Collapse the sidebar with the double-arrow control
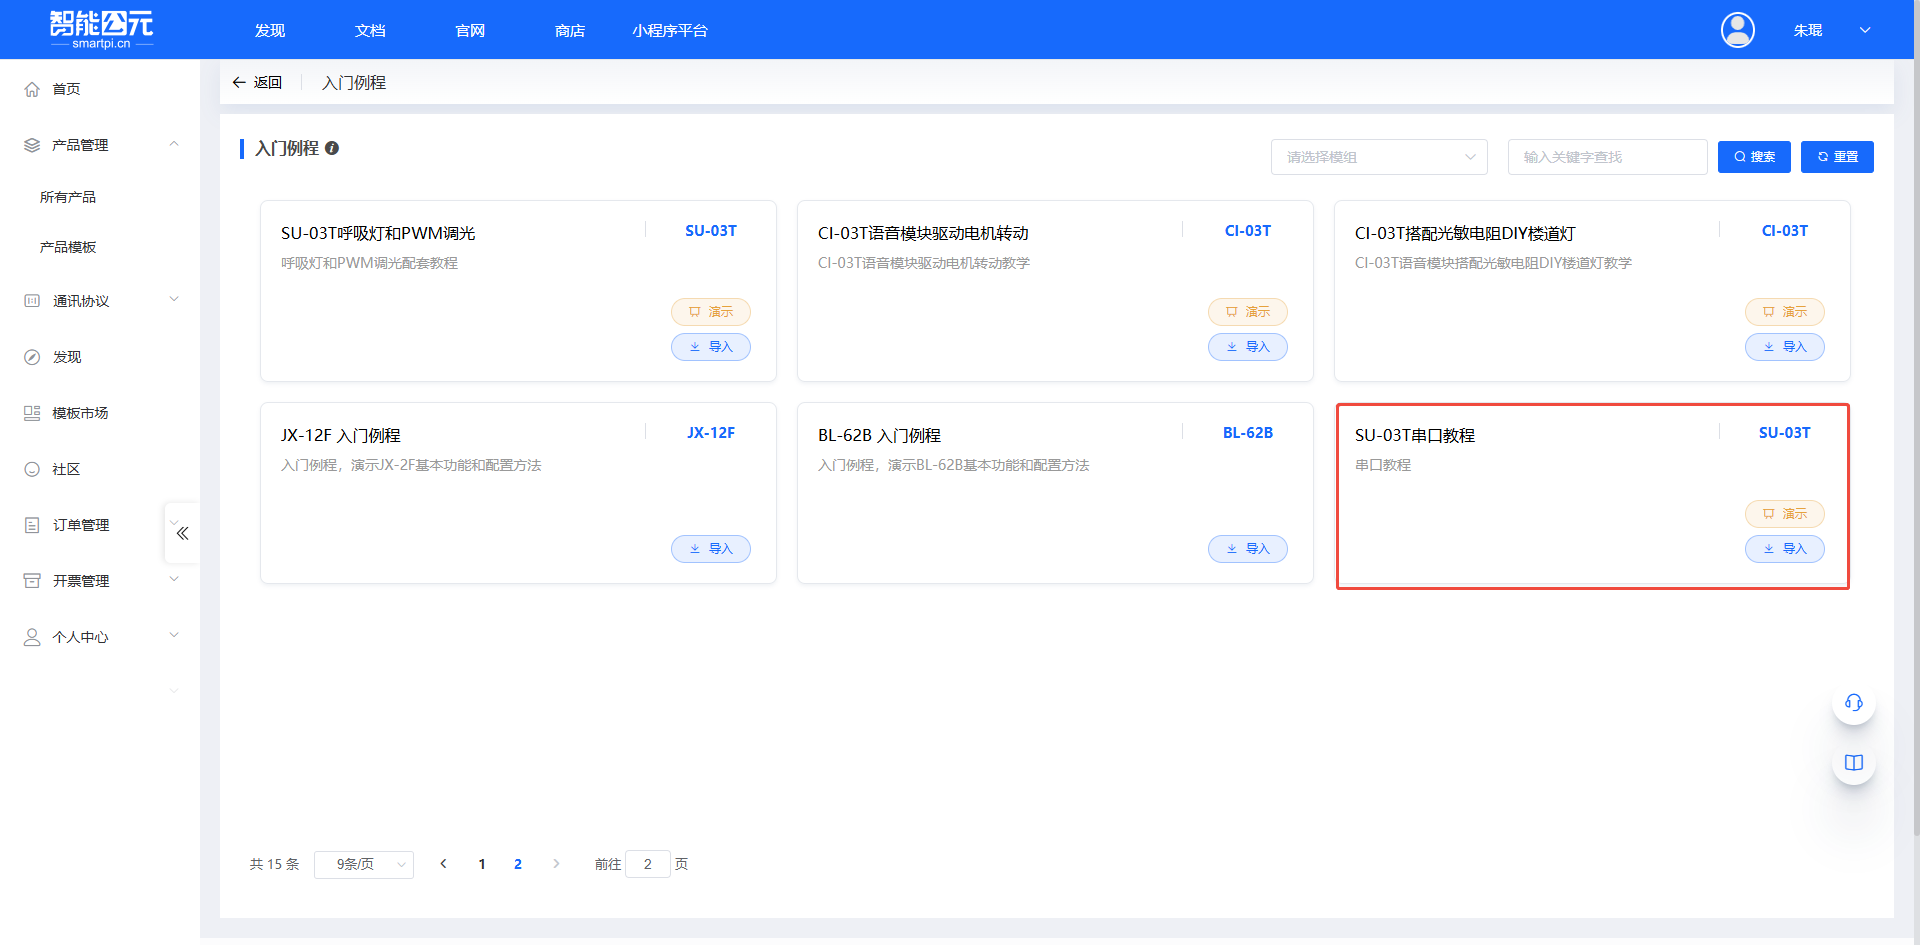Viewport: 1920px width, 945px height. click(181, 533)
